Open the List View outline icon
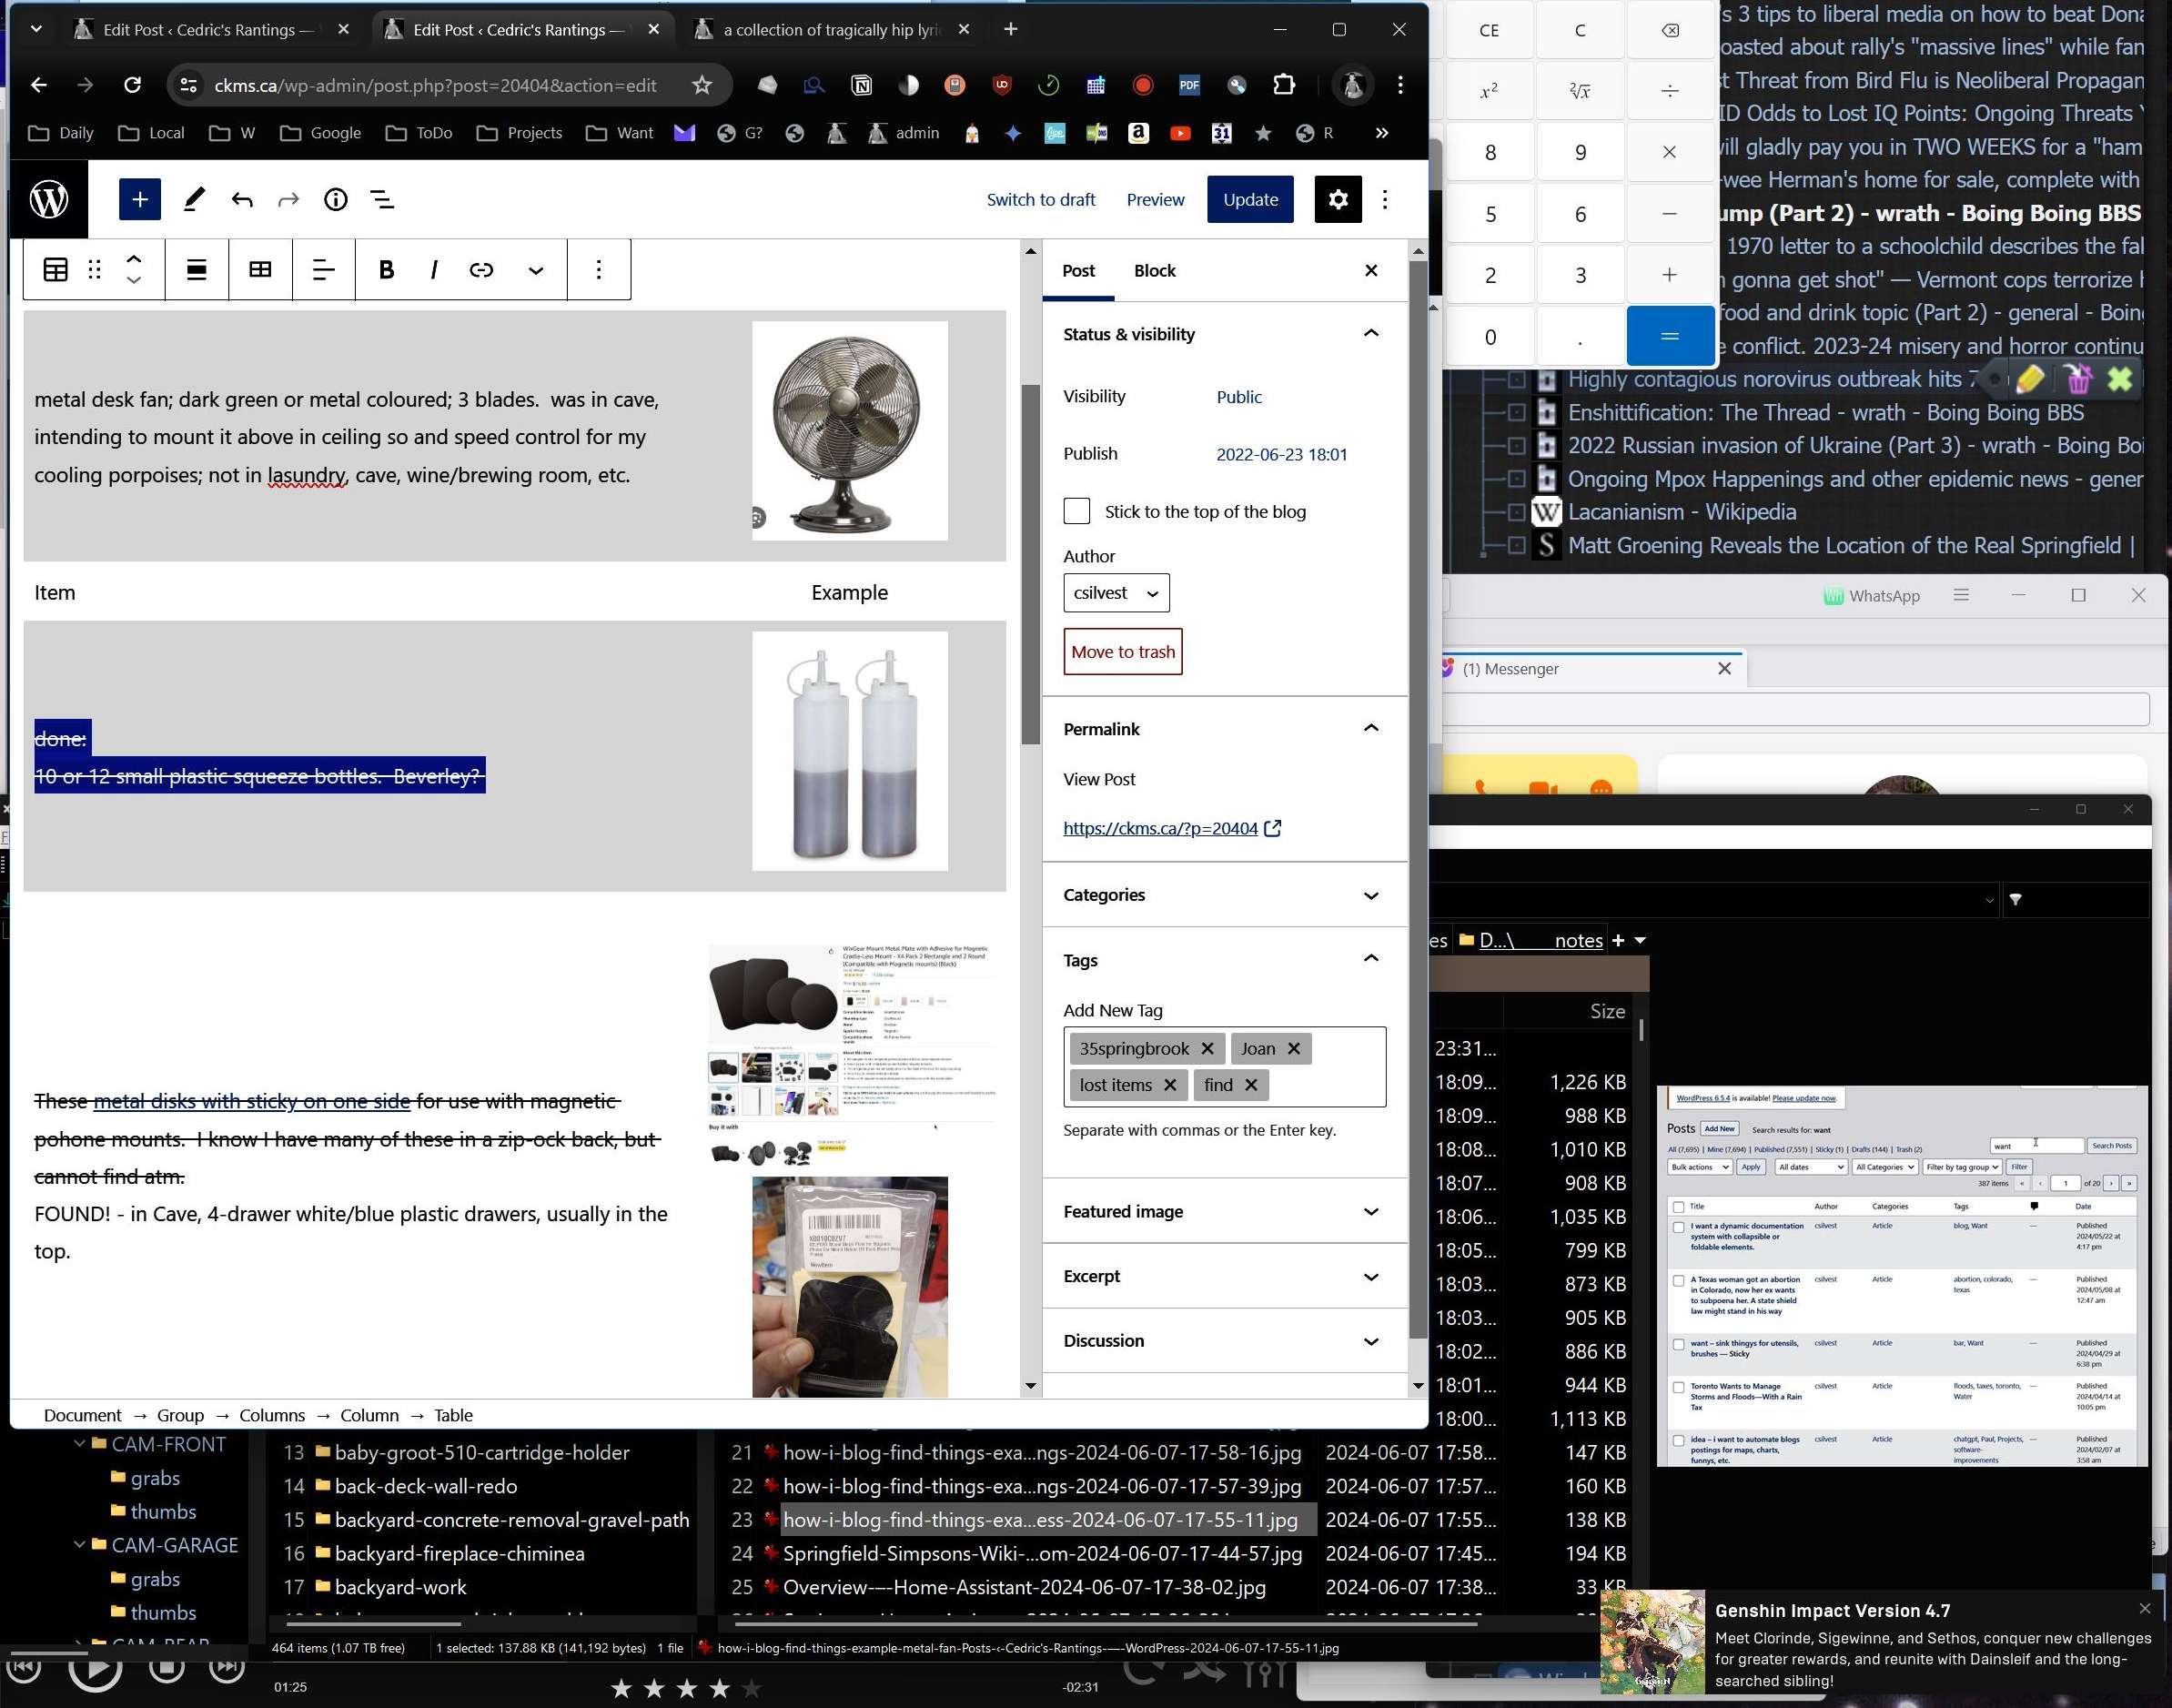 point(382,199)
